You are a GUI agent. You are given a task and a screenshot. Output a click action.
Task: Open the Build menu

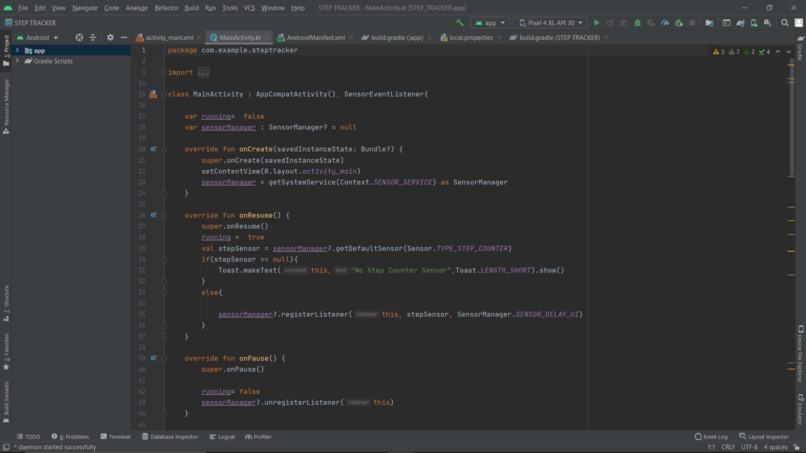coord(191,8)
